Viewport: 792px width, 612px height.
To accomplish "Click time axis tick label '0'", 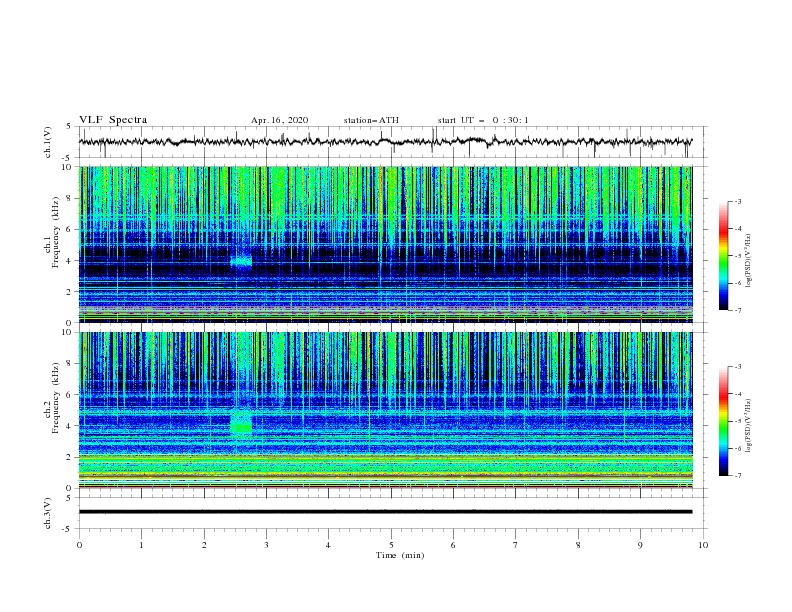I will [79, 545].
